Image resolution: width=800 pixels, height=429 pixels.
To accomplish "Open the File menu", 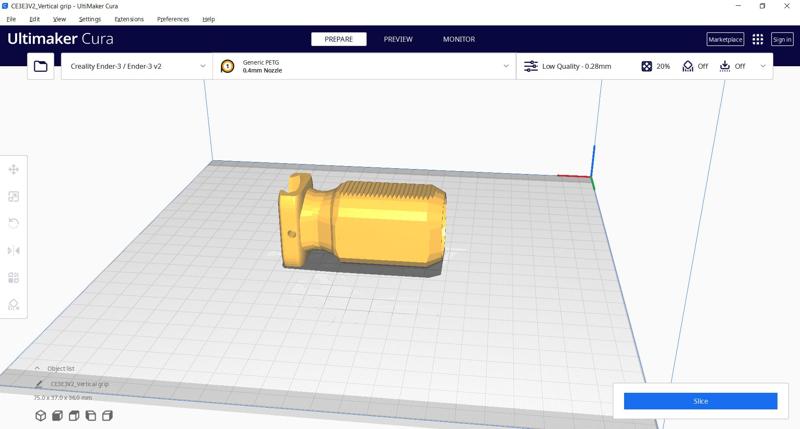I will 11,19.
